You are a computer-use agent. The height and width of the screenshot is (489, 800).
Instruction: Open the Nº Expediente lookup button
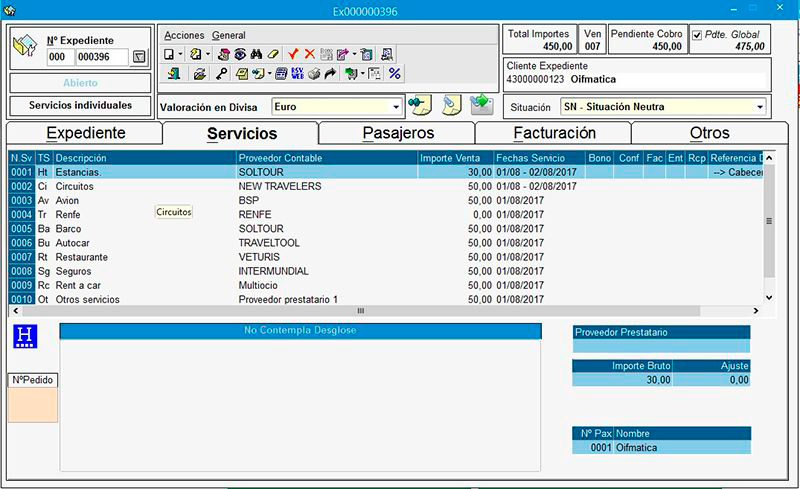(x=139, y=58)
